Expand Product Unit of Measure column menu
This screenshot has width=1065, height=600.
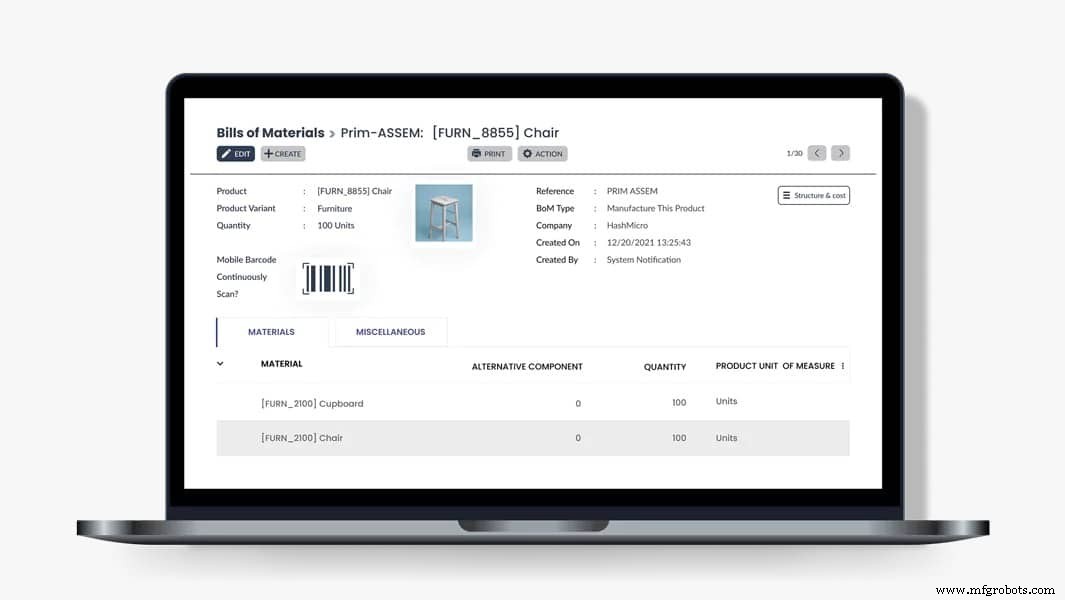pyautogui.click(x=843, y=366)
